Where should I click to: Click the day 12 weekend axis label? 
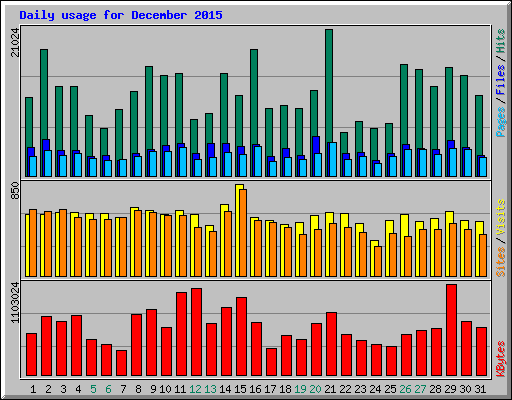196,389
